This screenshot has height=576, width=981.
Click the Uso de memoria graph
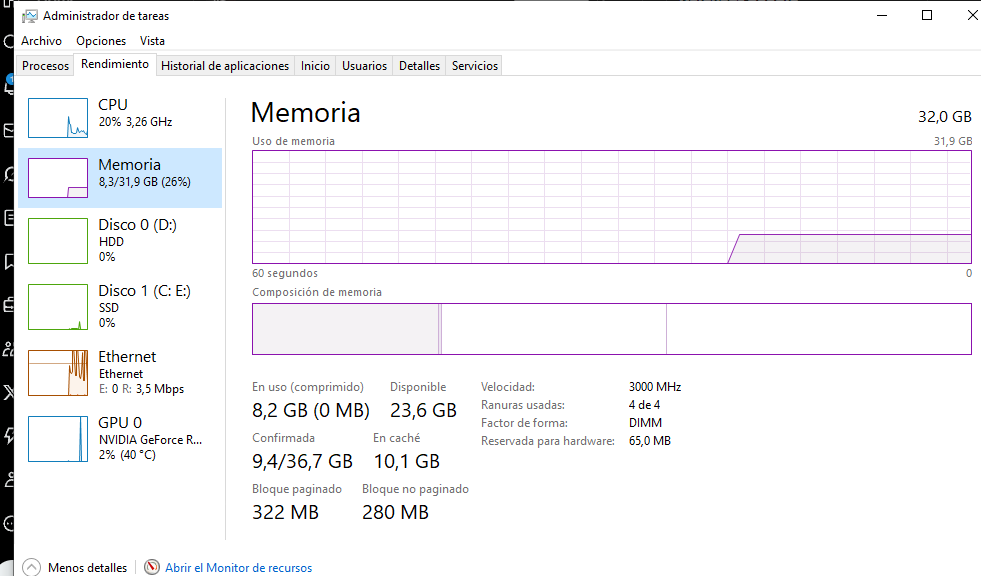click(612, 207)
